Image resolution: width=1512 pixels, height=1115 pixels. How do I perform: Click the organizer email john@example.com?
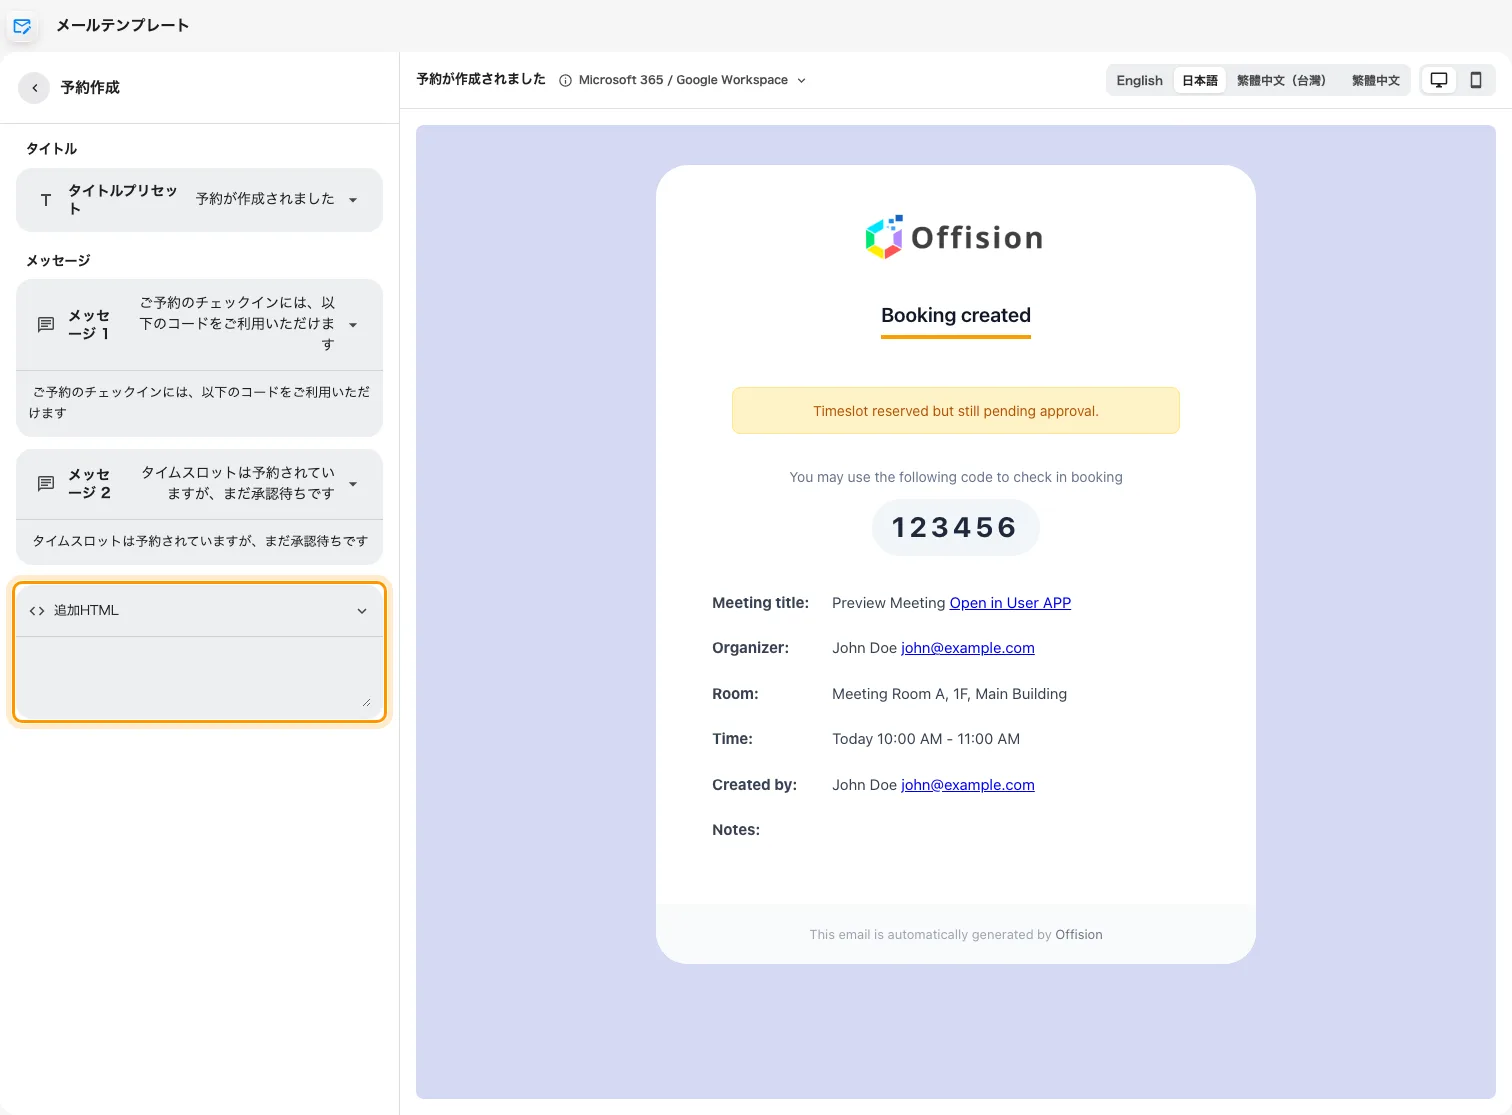pyautogui.click(x=968, y=648)
